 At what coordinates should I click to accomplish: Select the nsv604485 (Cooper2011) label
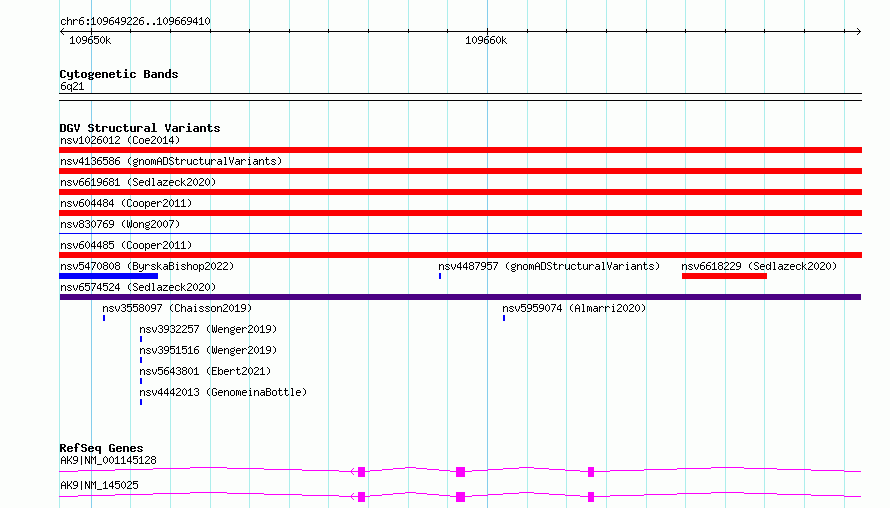(126, 245)
